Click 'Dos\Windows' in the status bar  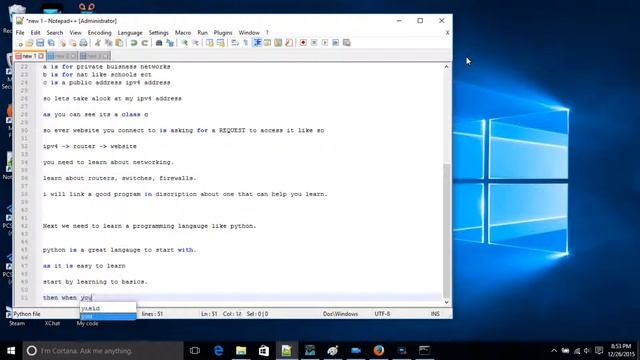point(340,314)
